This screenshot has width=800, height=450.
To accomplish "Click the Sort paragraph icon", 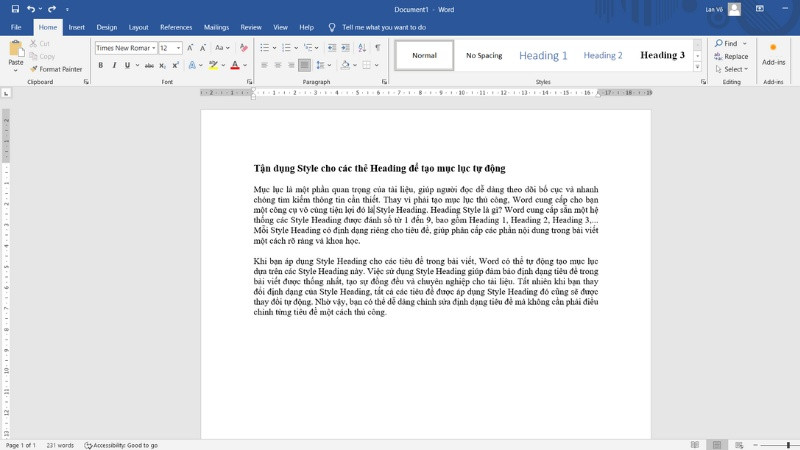I will click(x=361, y=48).
